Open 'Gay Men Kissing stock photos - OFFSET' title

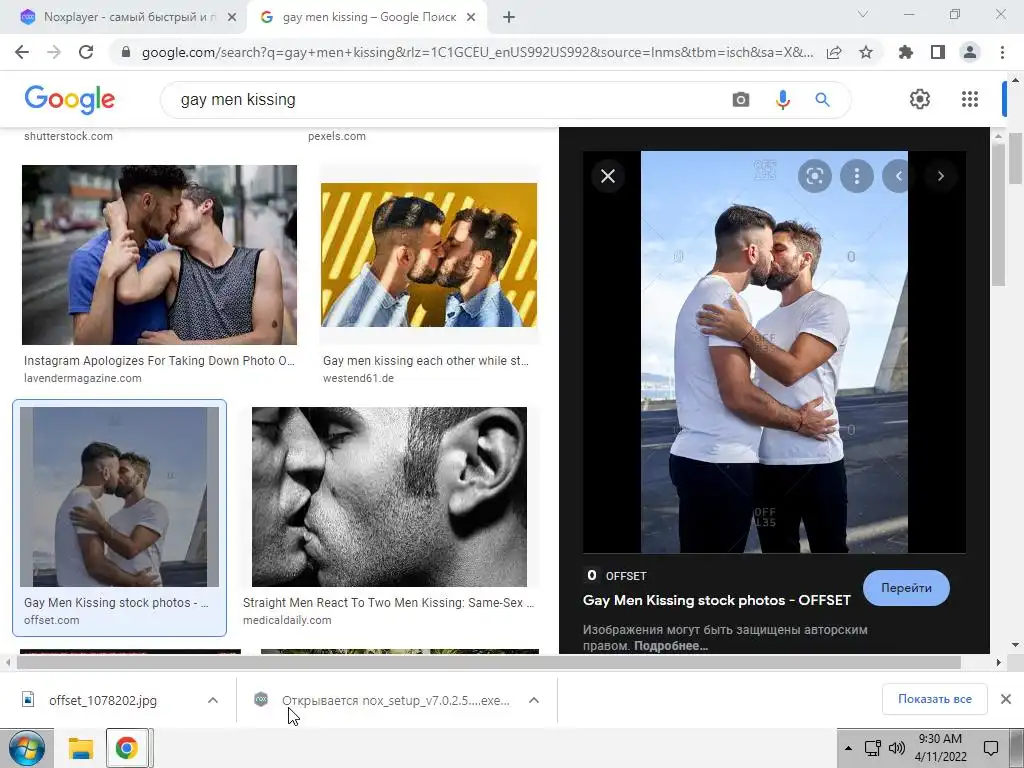pos(716,600)
